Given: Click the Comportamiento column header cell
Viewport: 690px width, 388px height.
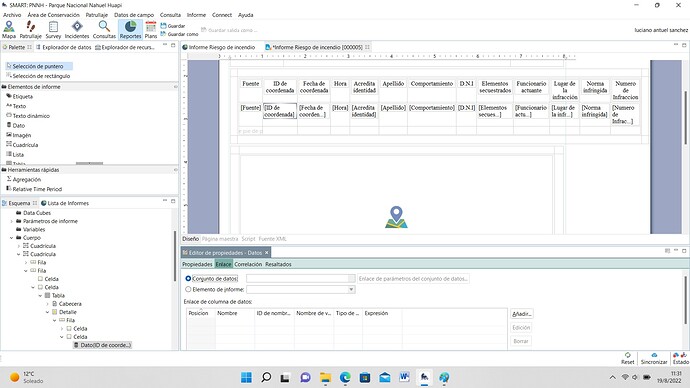Looking at the screenshot, I should (432, 84).
